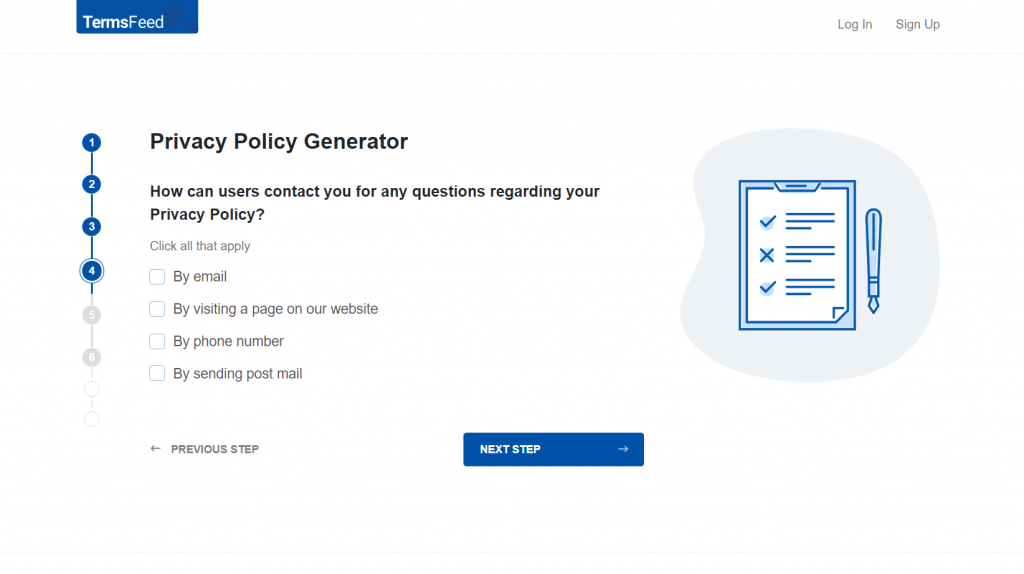
Task: Select step 3 in the progress tracker
Action: (91, 227)
